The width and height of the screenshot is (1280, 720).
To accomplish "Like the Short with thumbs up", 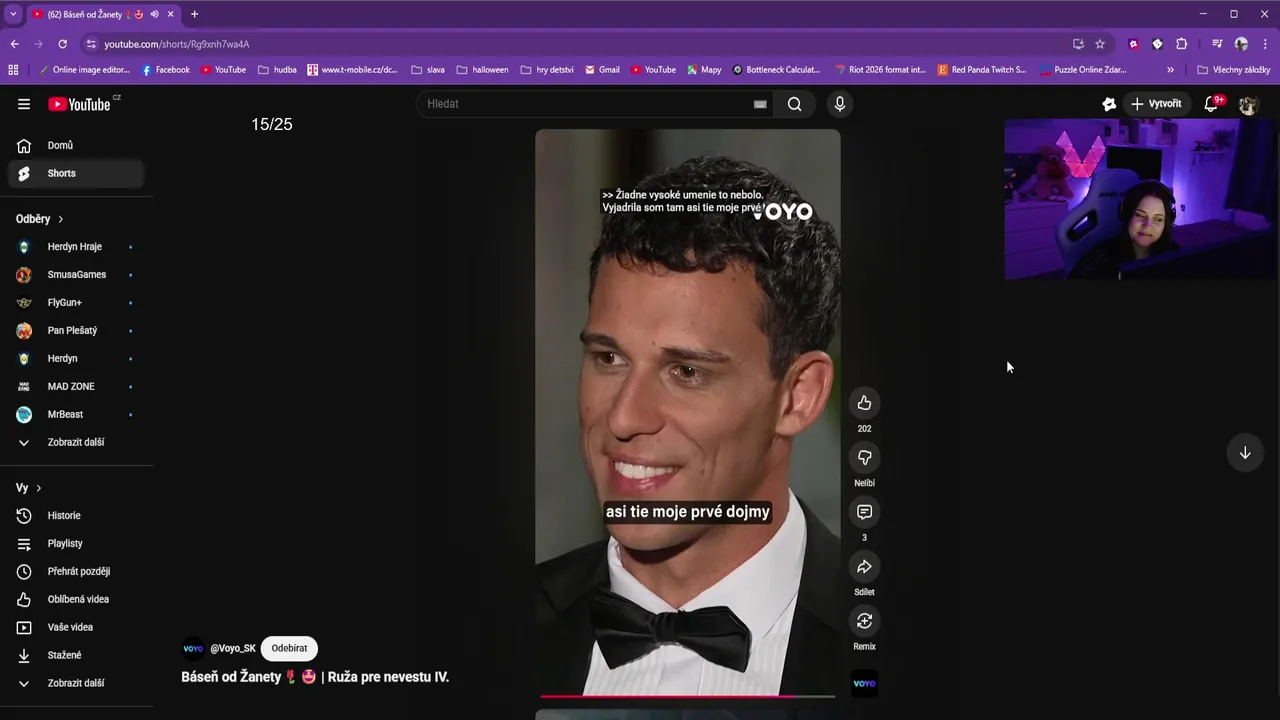I will click(x=864, y=403).
